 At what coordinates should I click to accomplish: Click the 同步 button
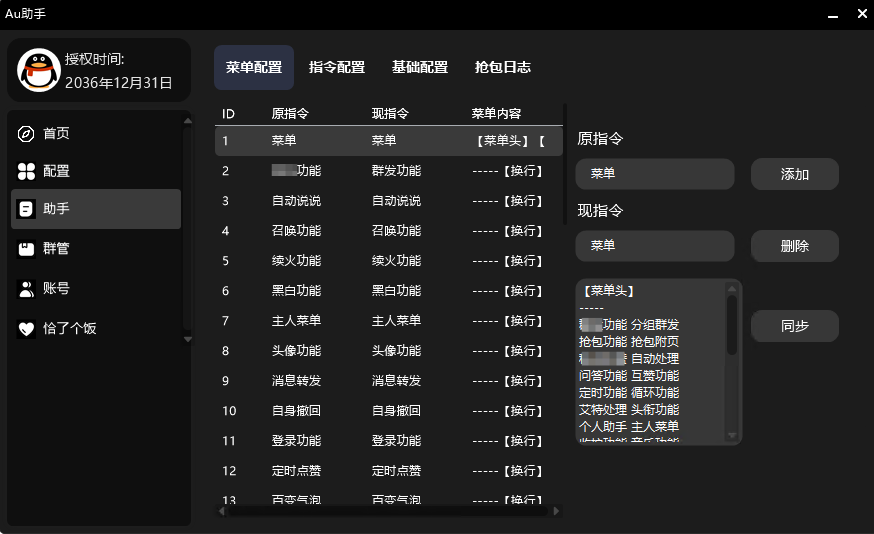[795, 326]
